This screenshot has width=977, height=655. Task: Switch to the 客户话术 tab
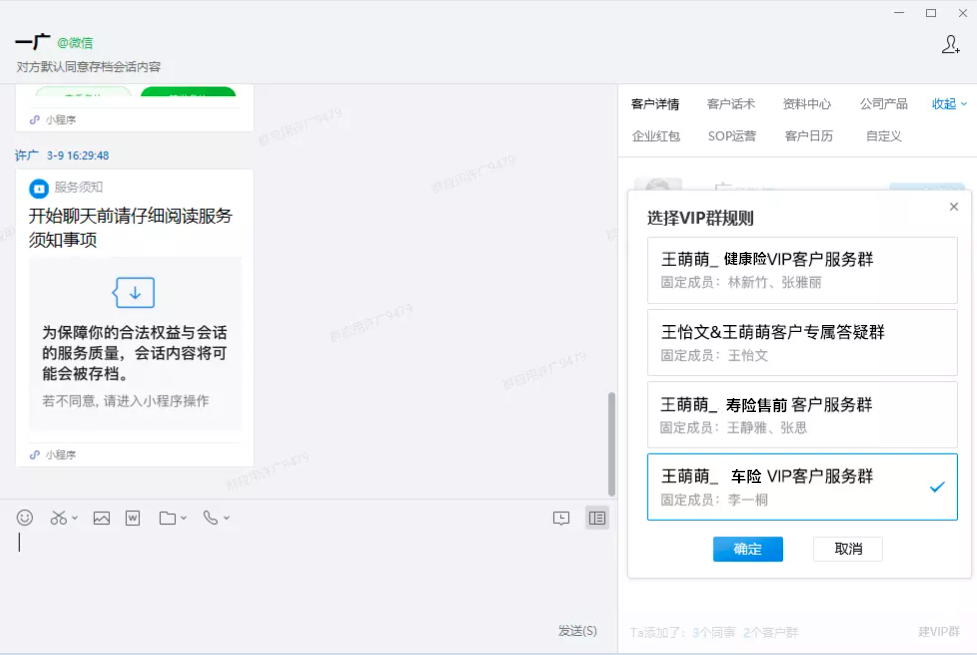pos(731,104)
